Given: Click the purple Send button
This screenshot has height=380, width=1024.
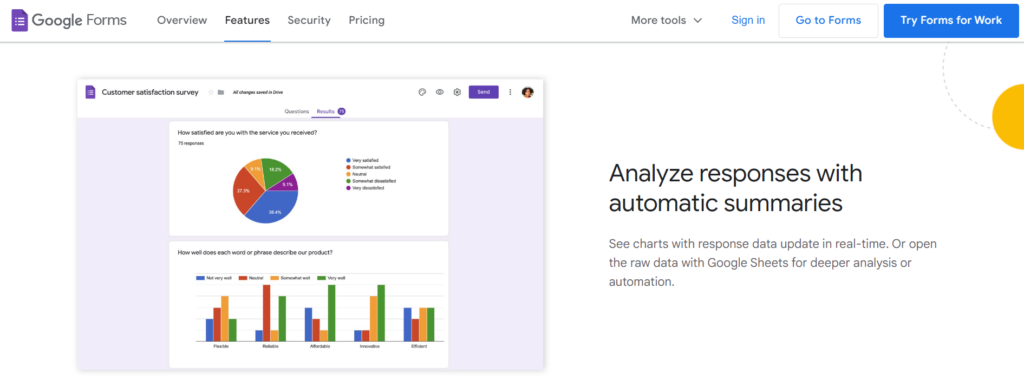Looking at the screenshot, I should tap(483, 92).
